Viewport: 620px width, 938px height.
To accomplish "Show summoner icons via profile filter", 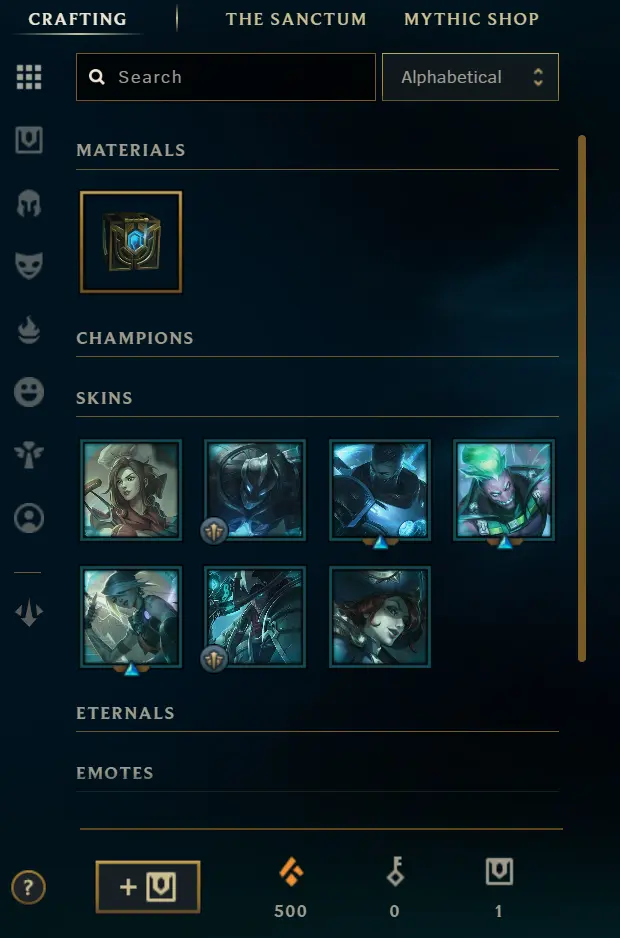I will click(29, 518).
